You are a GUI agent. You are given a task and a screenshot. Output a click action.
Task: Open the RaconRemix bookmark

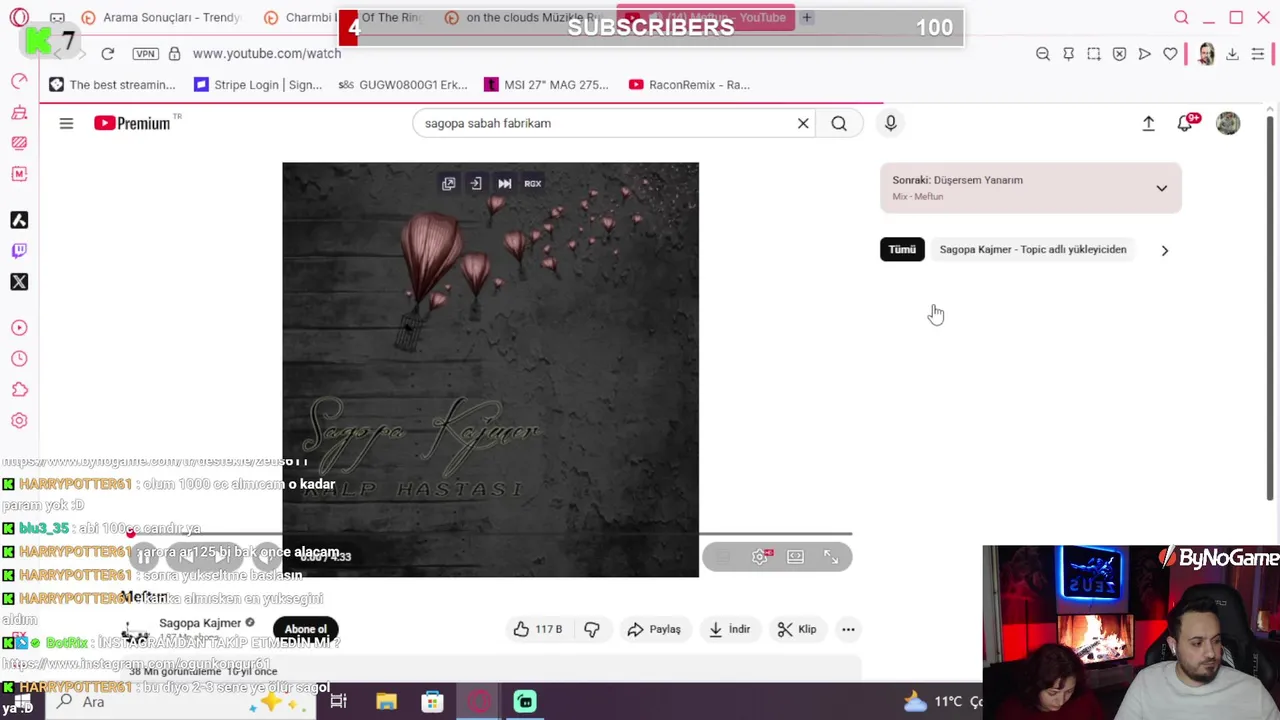tap(689, 85)
